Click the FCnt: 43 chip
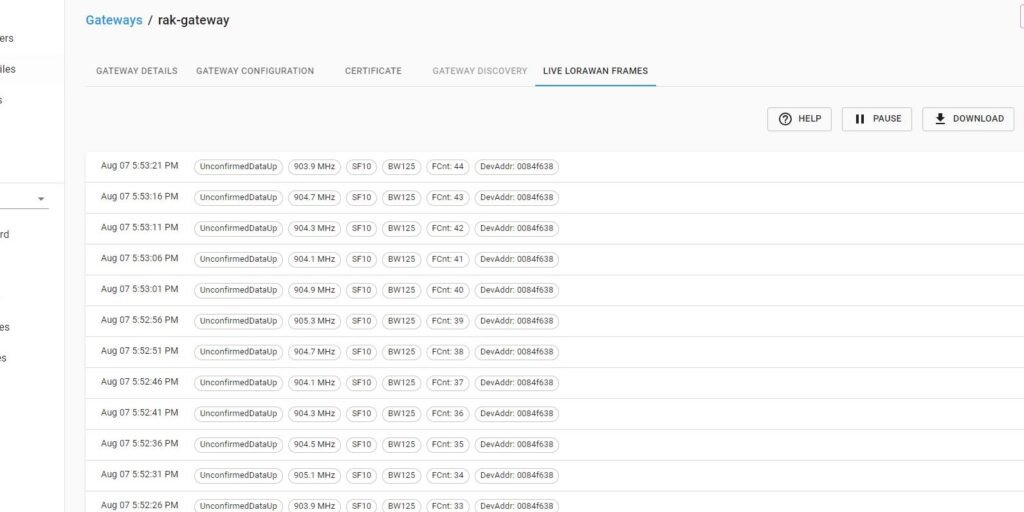 447,198
